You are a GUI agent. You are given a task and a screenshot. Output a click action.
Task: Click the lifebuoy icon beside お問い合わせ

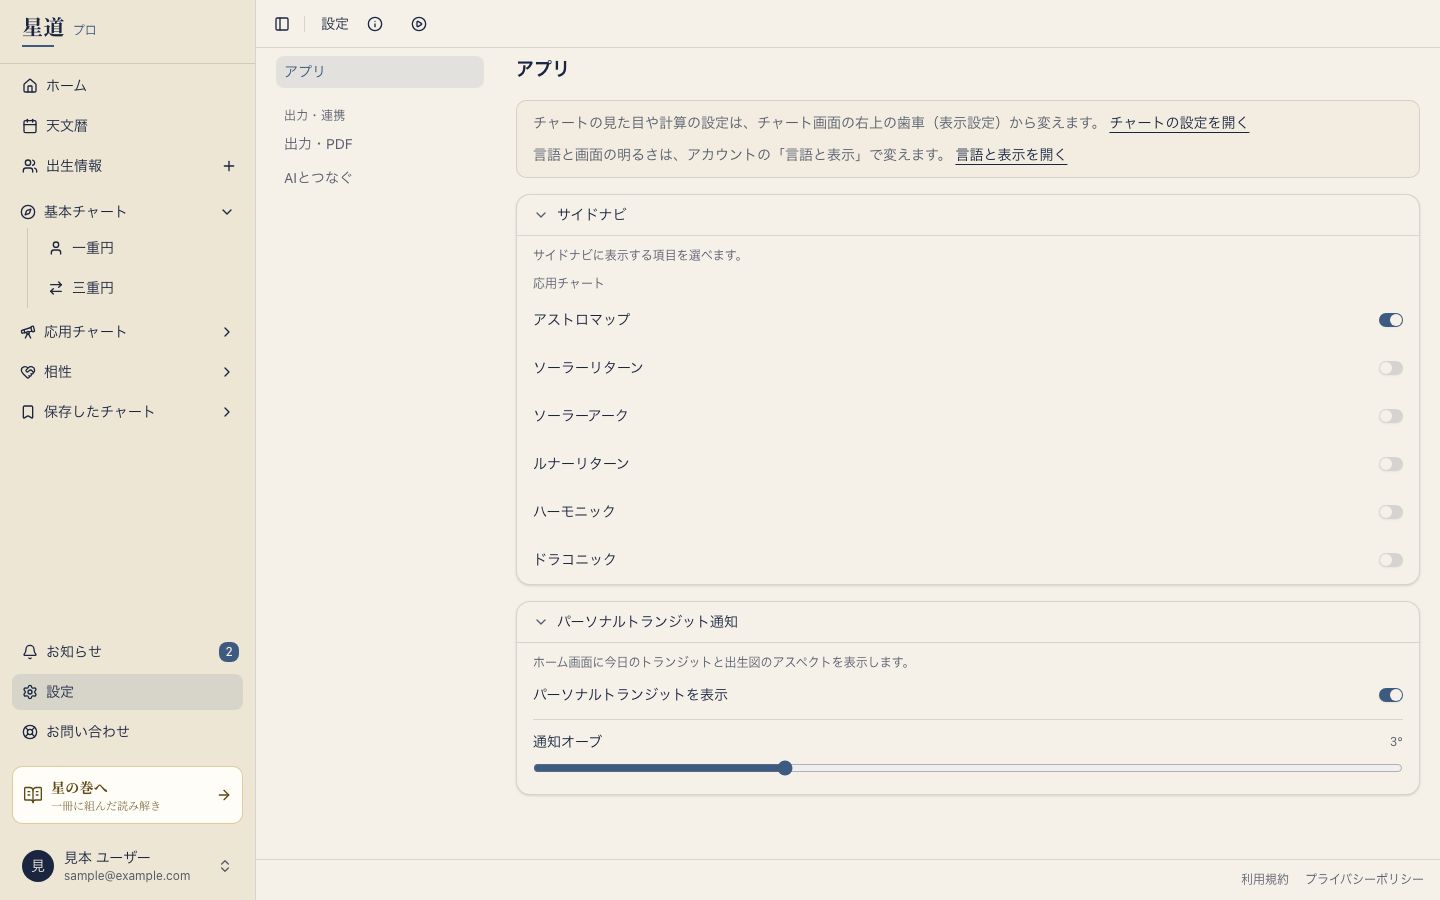pyautogui.click(x=30, y=732)
